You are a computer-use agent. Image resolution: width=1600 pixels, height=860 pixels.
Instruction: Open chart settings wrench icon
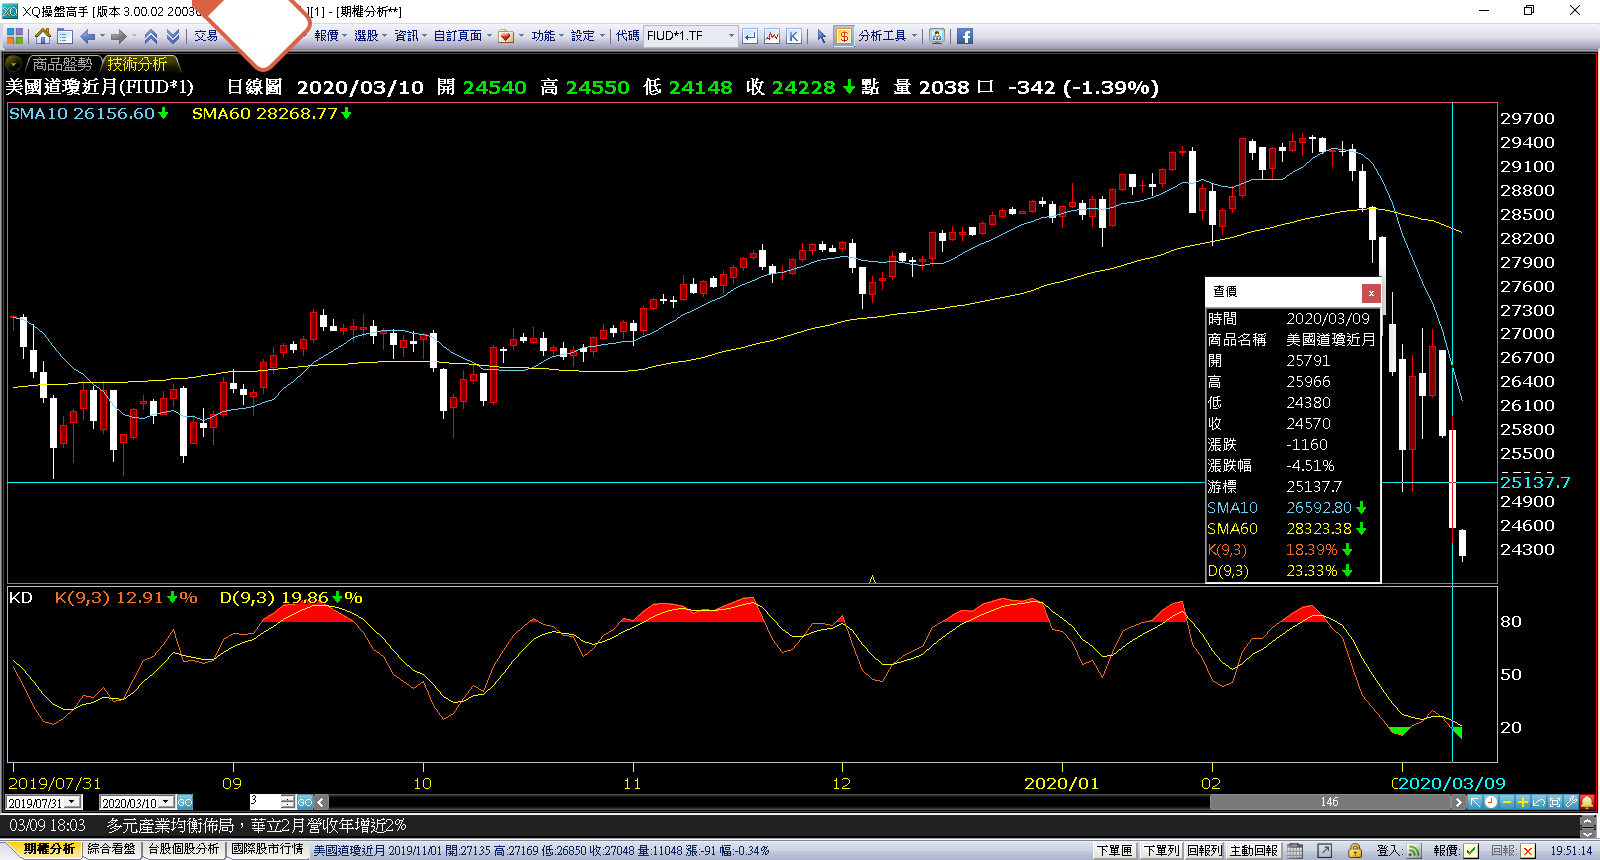pos(1571,802)
